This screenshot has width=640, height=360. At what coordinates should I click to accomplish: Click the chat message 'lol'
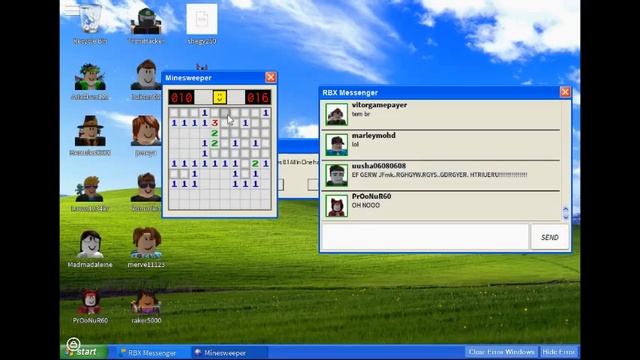coord(355,144)
